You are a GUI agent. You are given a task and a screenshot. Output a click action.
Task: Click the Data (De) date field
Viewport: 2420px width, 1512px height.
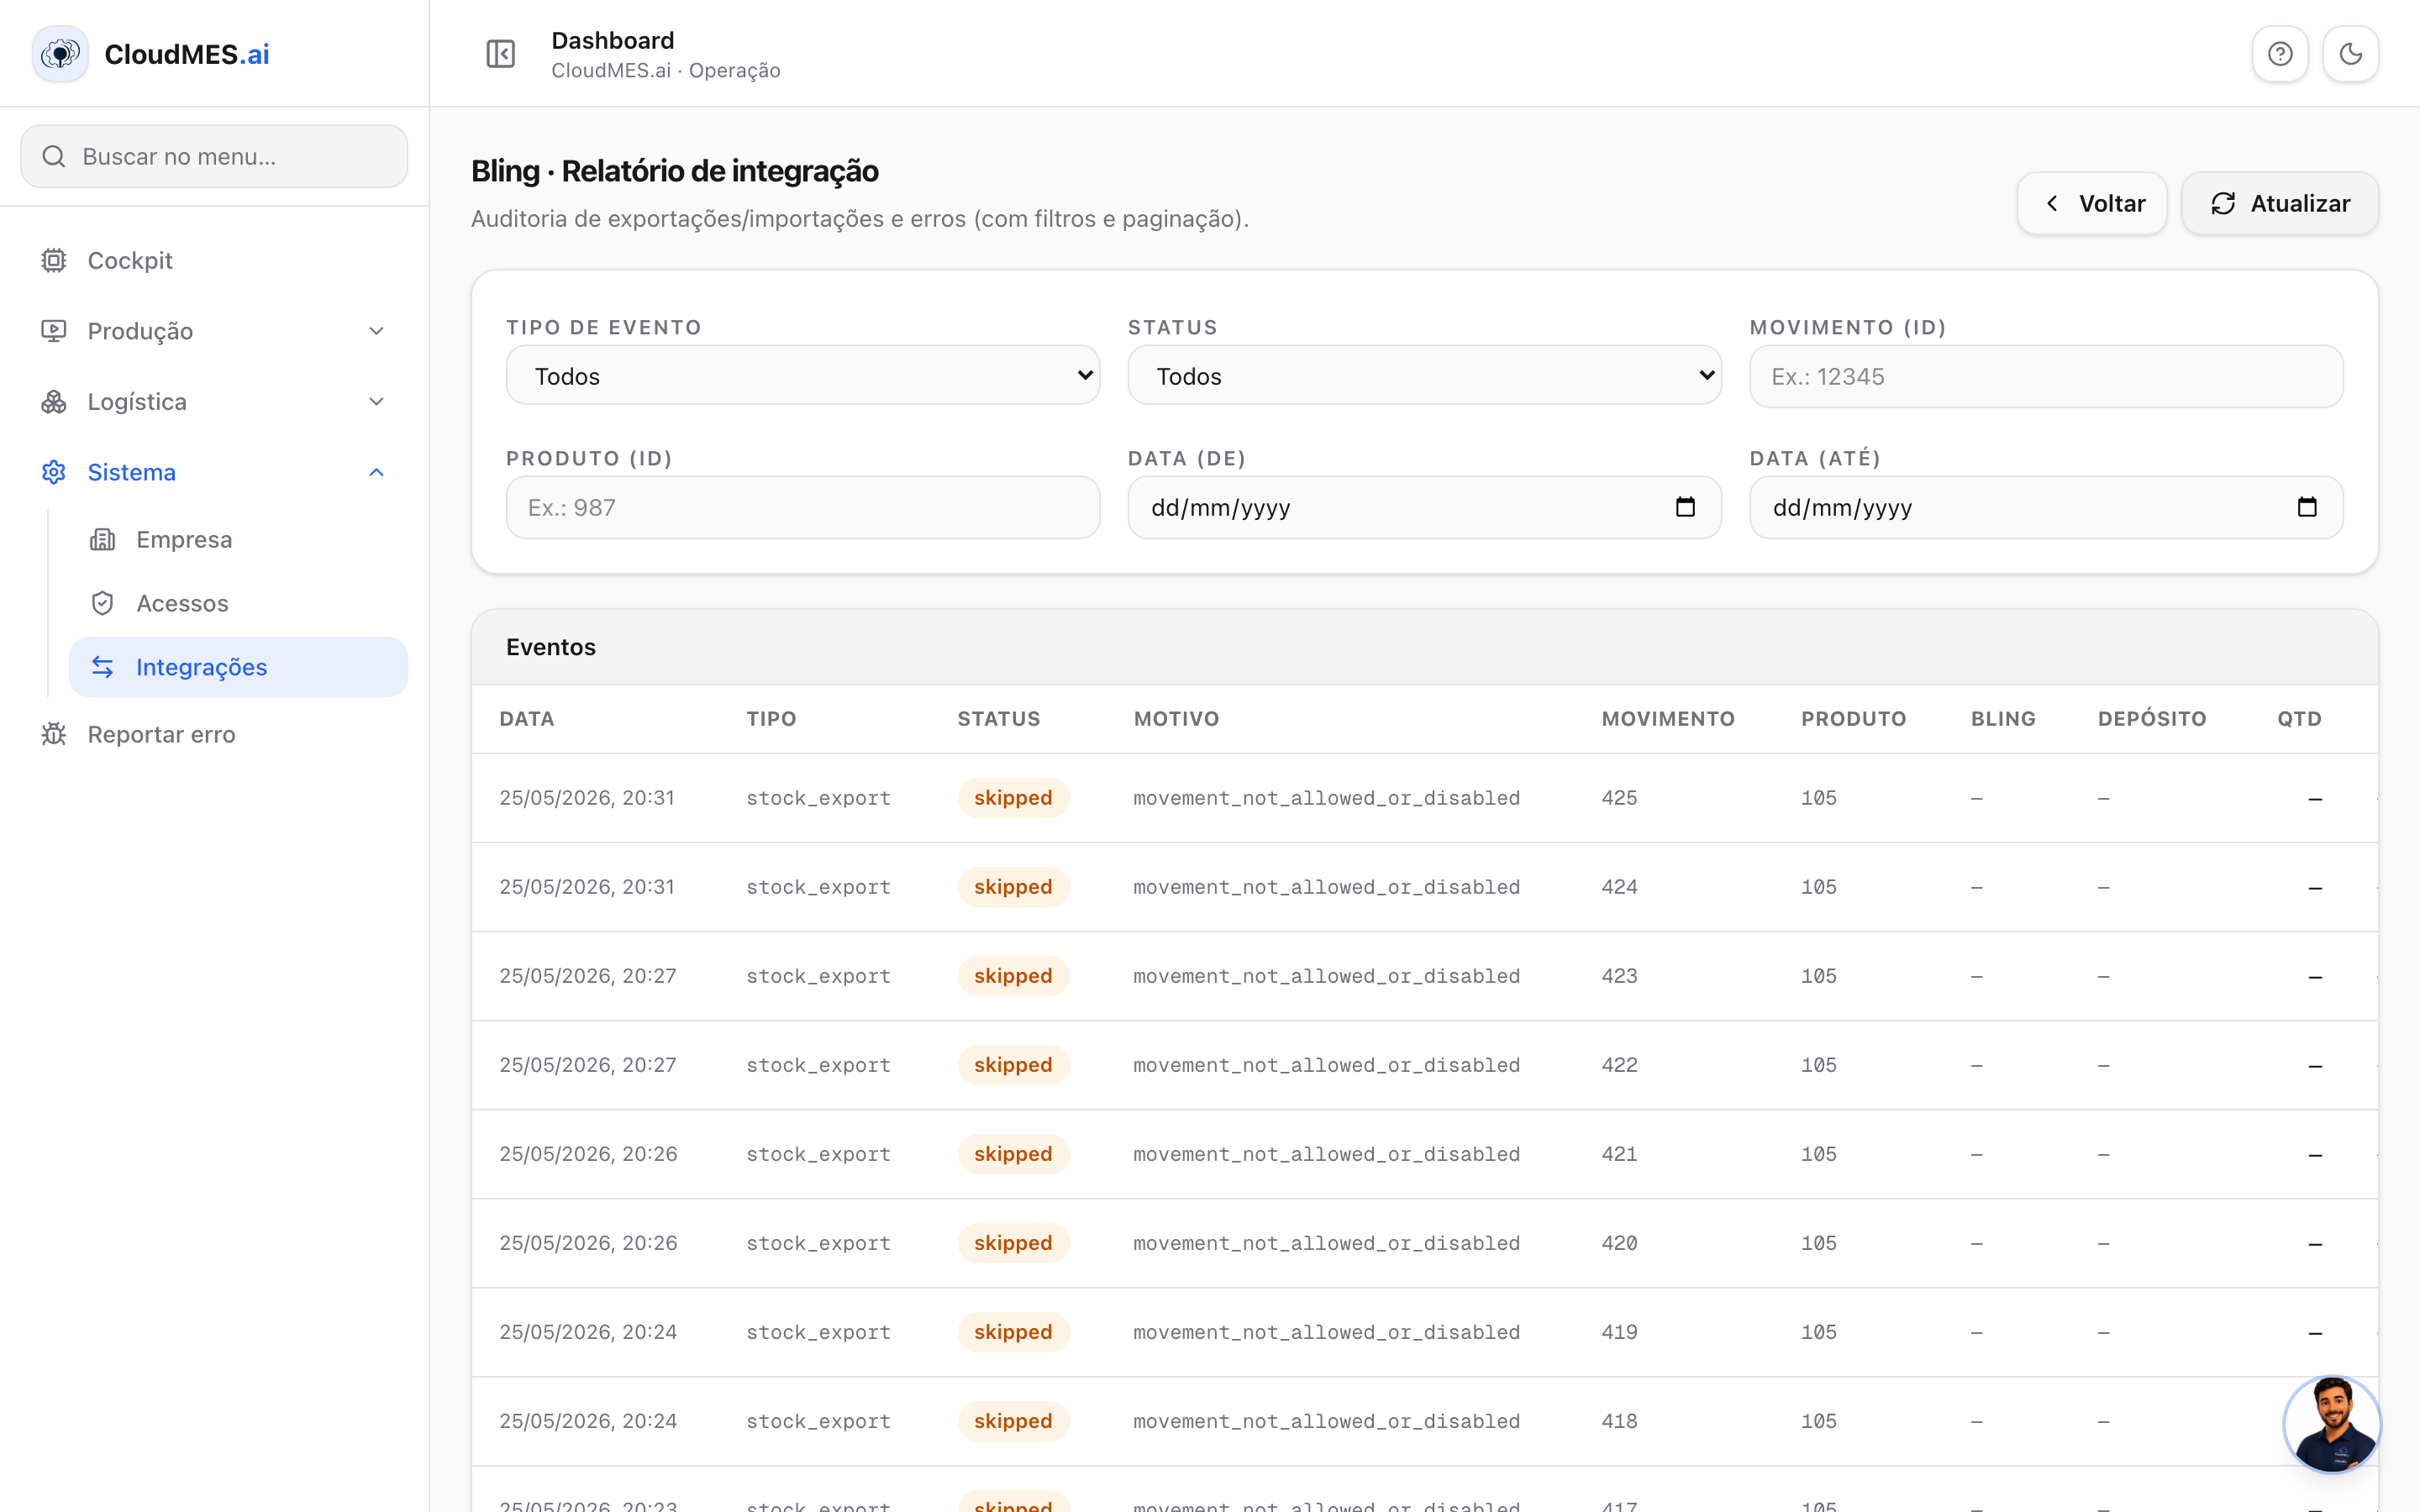click(x=1424, y=507)
